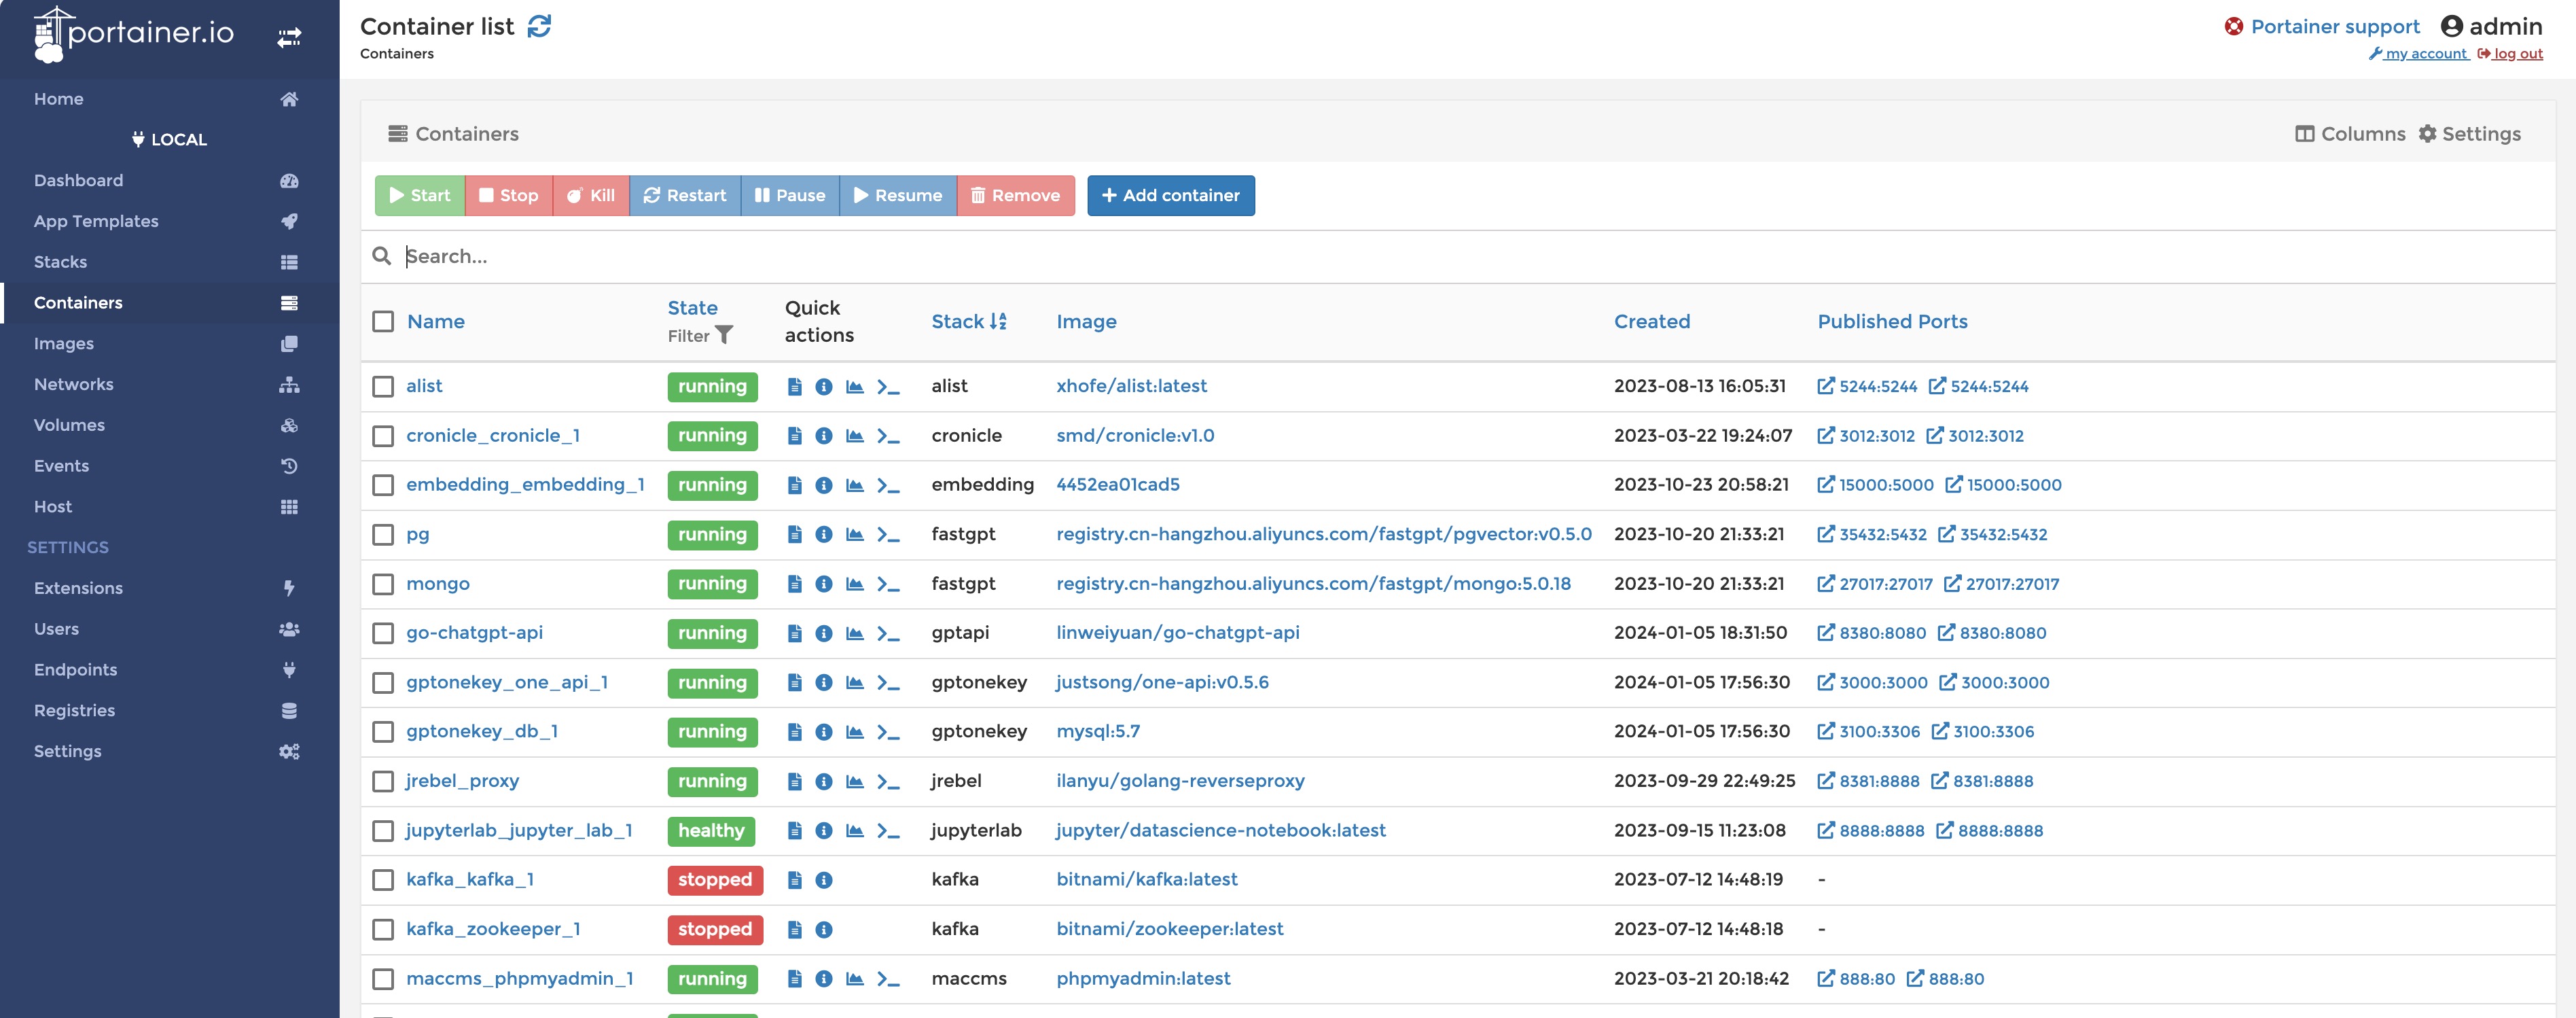Check the select-all checkbox in table header
2576x1018 pixels.
(x=383, y=321)
